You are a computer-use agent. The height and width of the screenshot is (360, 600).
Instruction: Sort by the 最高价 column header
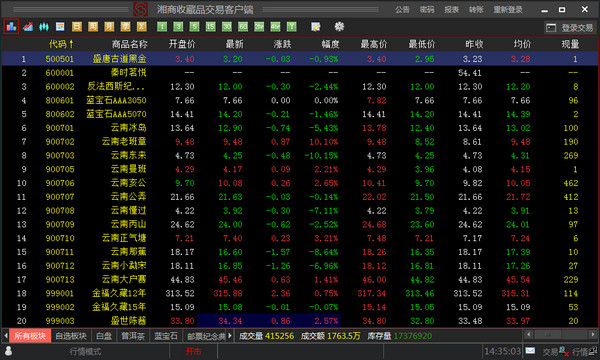[x=374, y=44]
